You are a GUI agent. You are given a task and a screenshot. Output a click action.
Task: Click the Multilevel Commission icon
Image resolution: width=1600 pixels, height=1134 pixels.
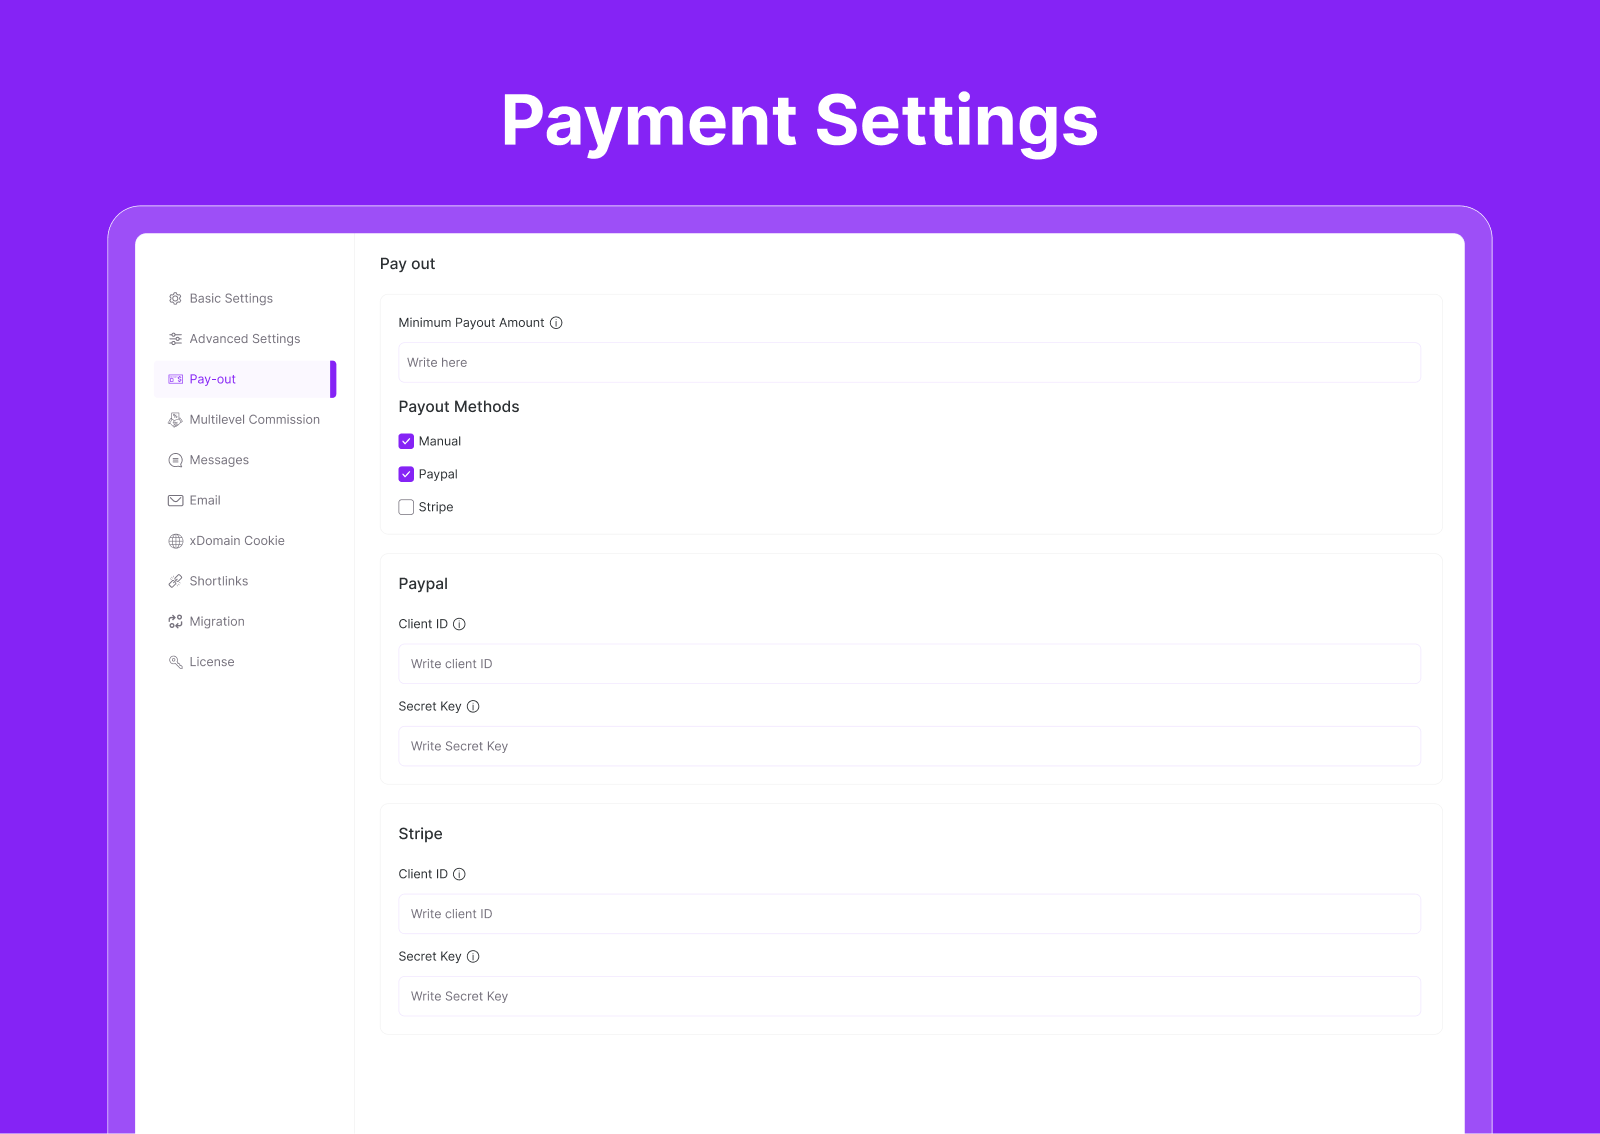click(x=175, y=420)
